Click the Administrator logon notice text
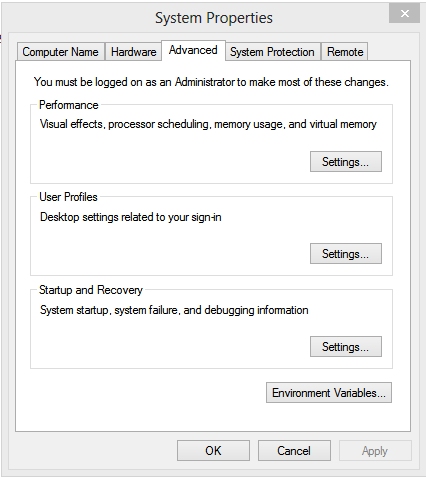 (211, 82)
